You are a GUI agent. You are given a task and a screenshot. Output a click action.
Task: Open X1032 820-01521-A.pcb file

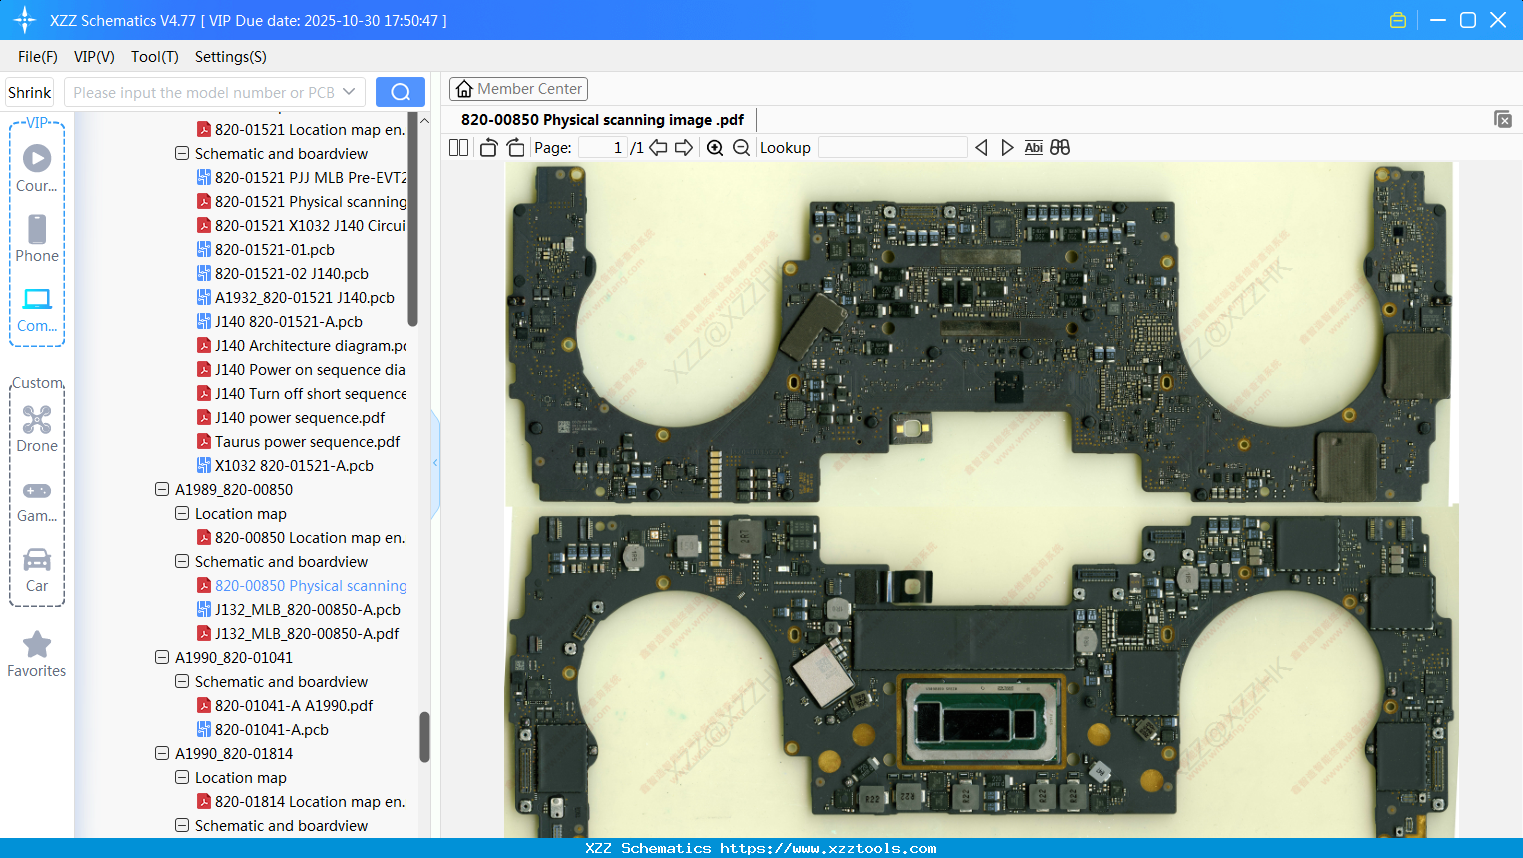pos(285,466)
